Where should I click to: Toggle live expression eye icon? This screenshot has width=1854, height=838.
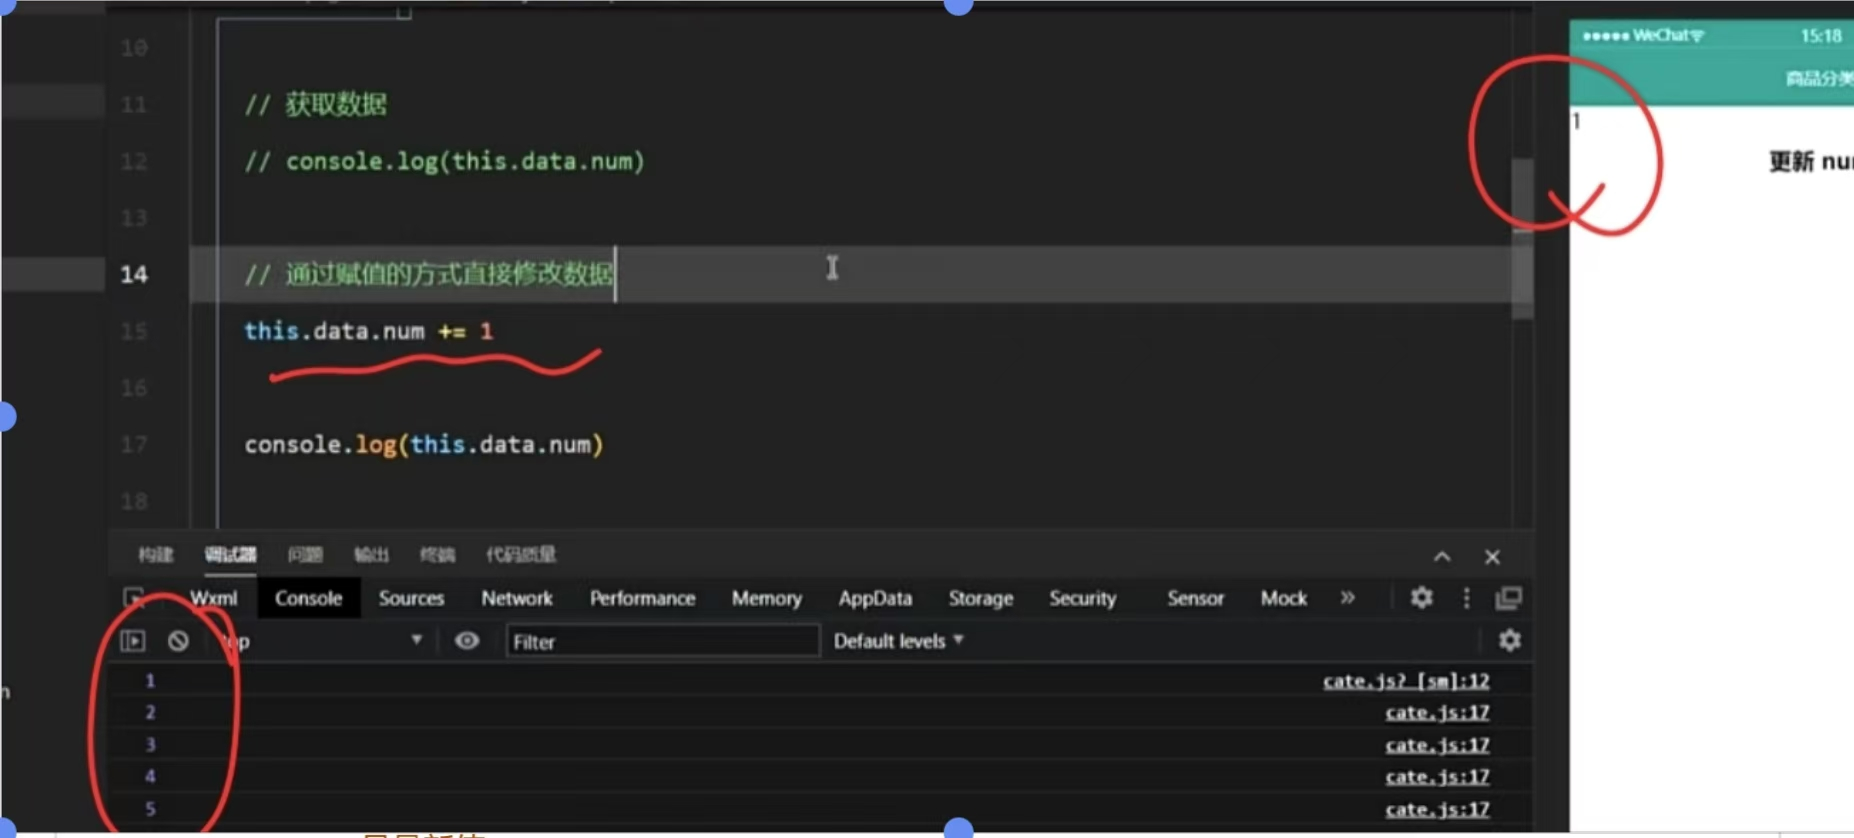pos(466,641)
